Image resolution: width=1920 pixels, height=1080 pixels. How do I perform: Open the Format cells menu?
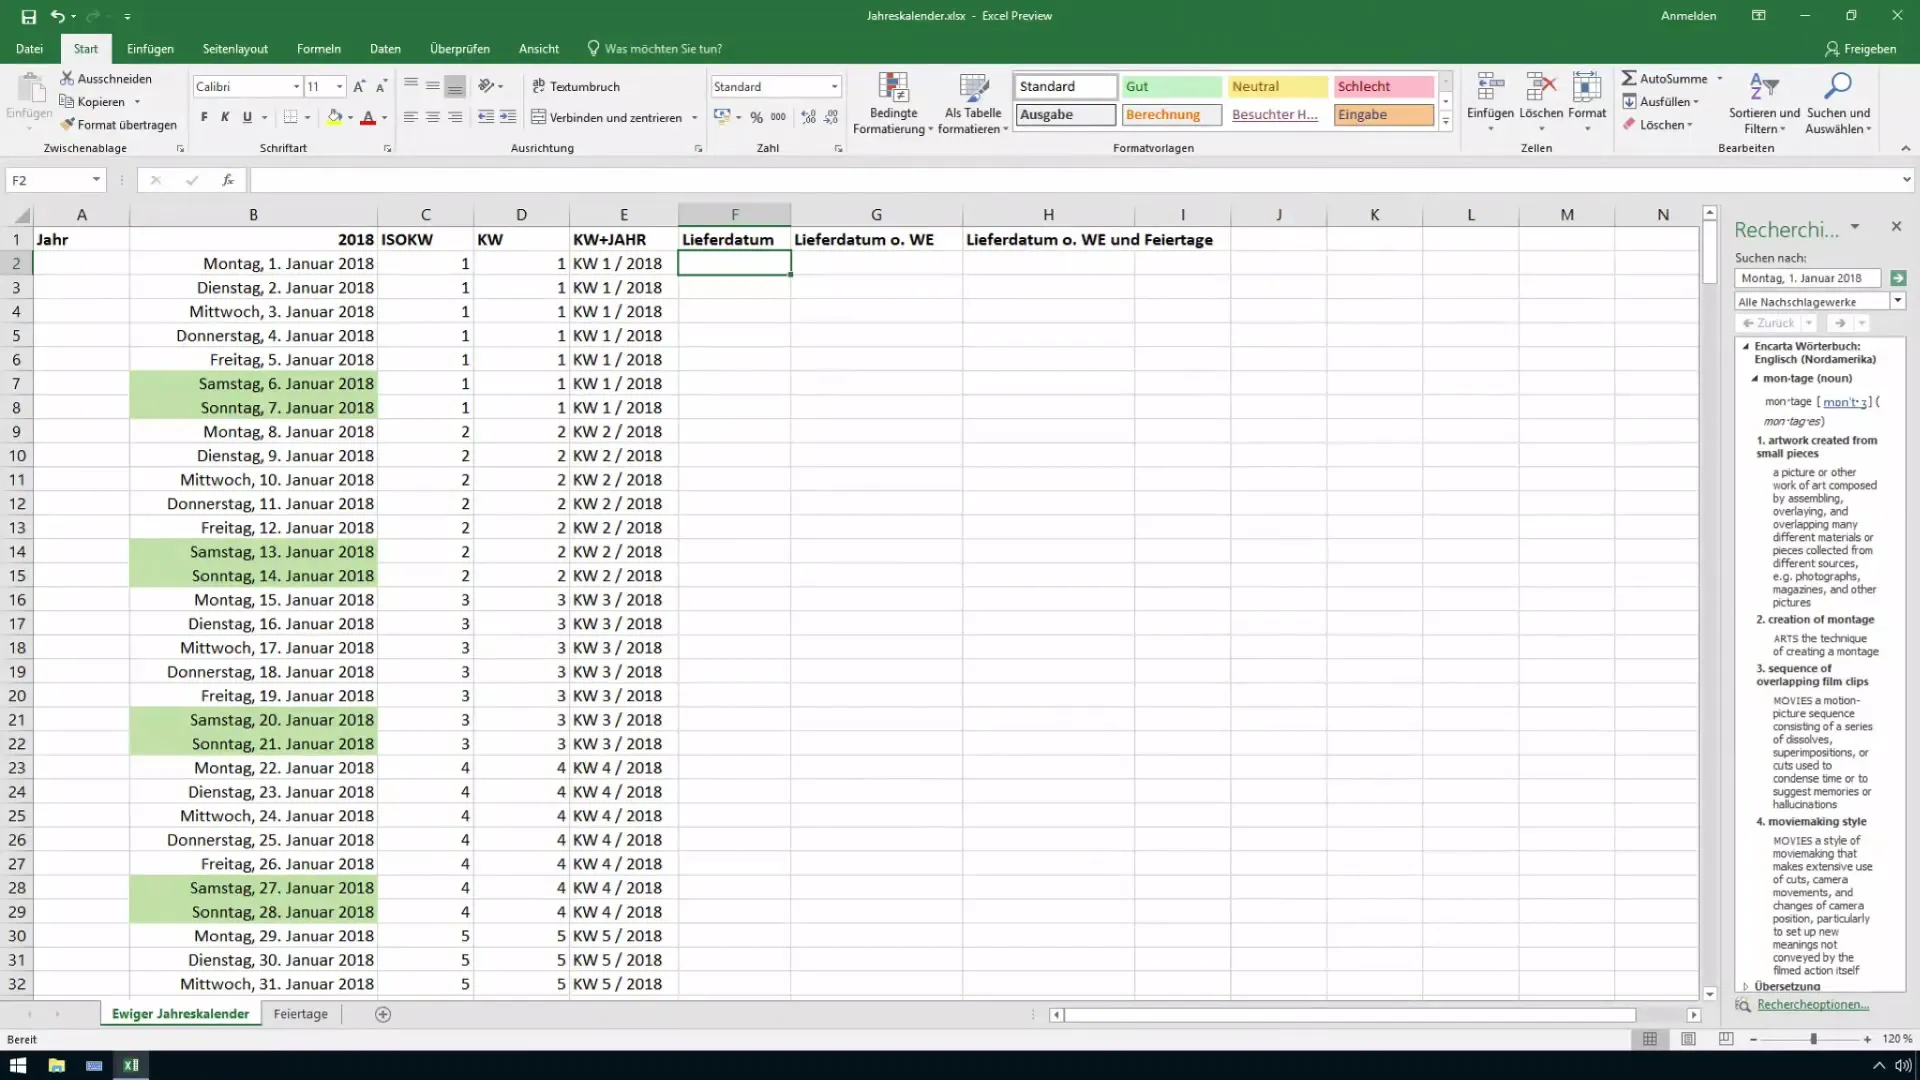click(x=1587, y=103)
